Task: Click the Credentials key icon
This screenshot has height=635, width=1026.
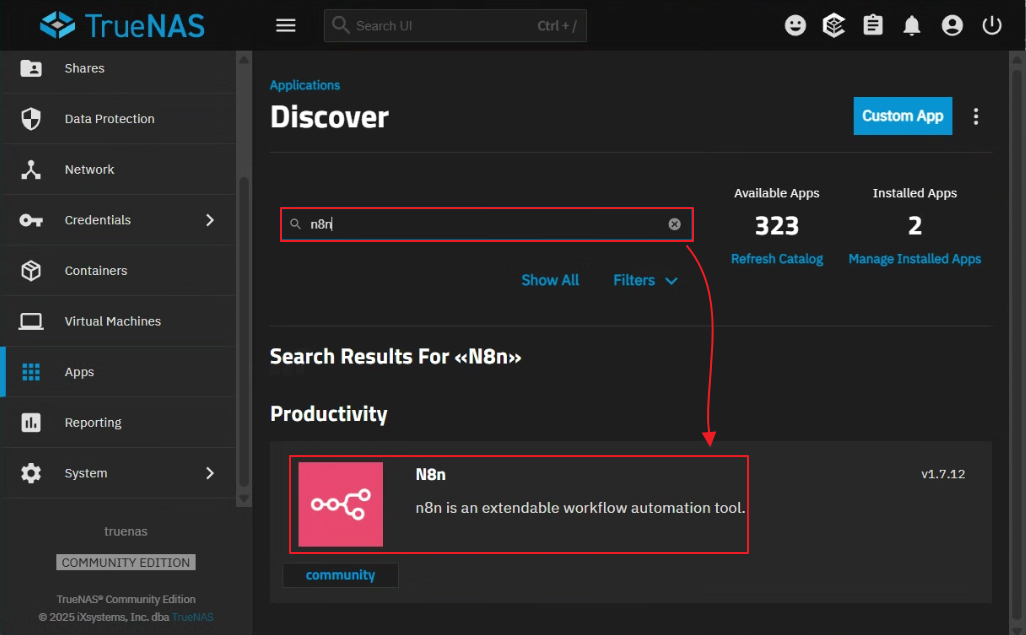Action: 31,220
